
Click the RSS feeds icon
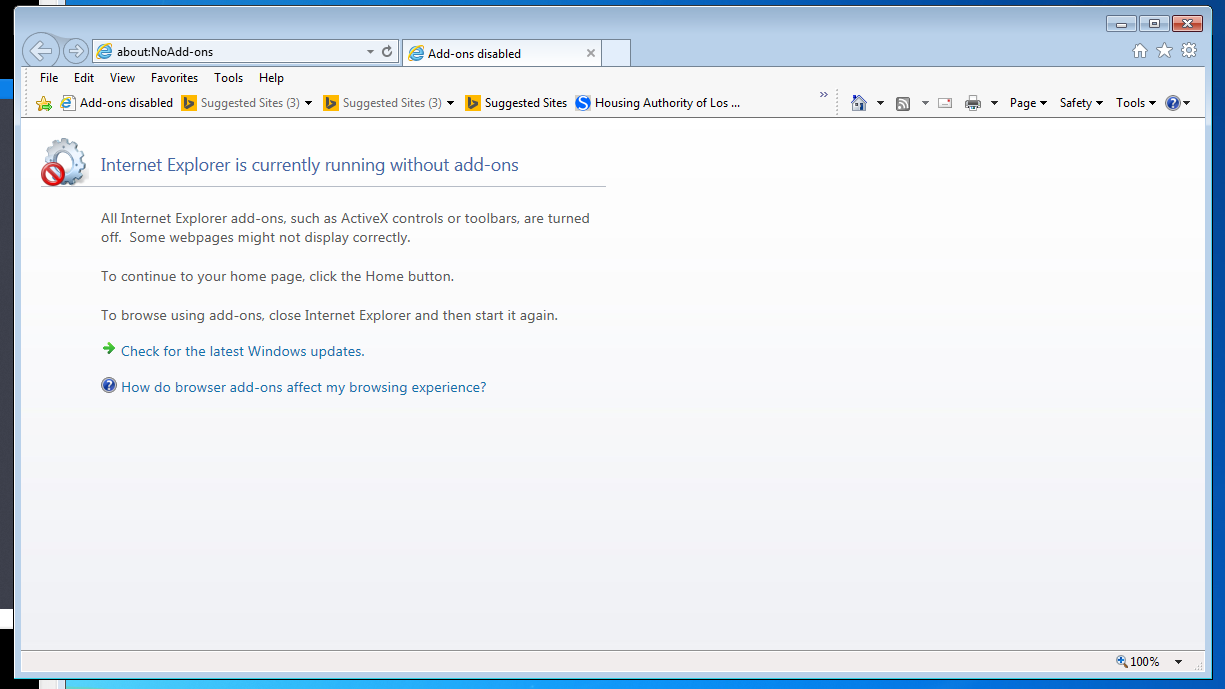point(903,103)
